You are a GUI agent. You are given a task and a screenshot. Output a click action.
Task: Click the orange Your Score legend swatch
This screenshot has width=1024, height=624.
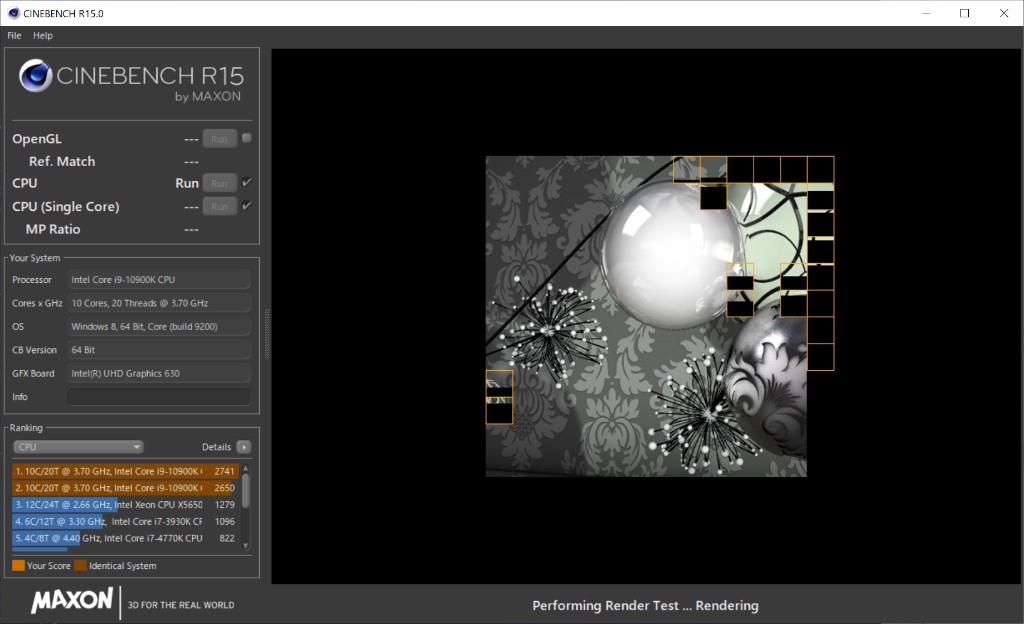(18, 566)
